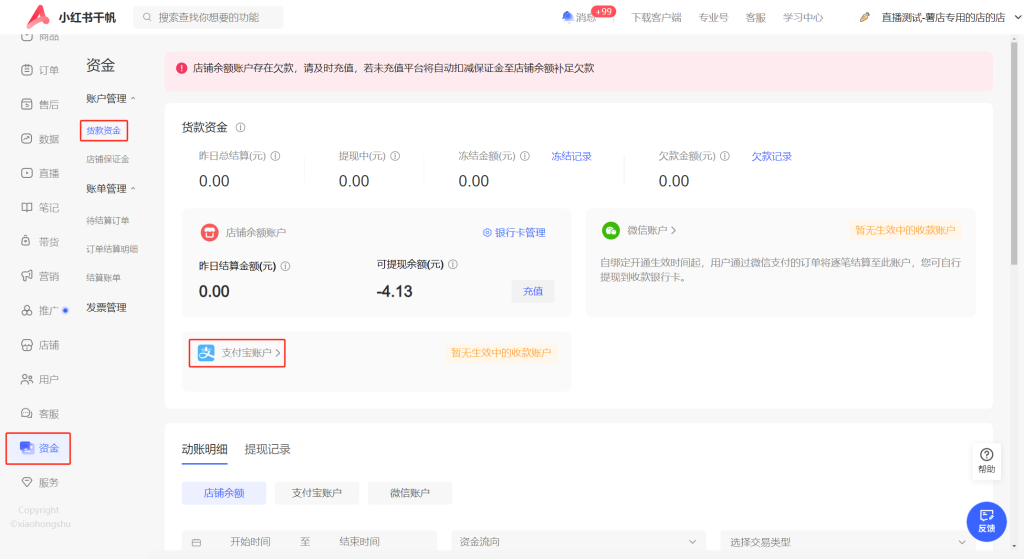Open 带货 in the left sidebar

click(x=40, y=242)
